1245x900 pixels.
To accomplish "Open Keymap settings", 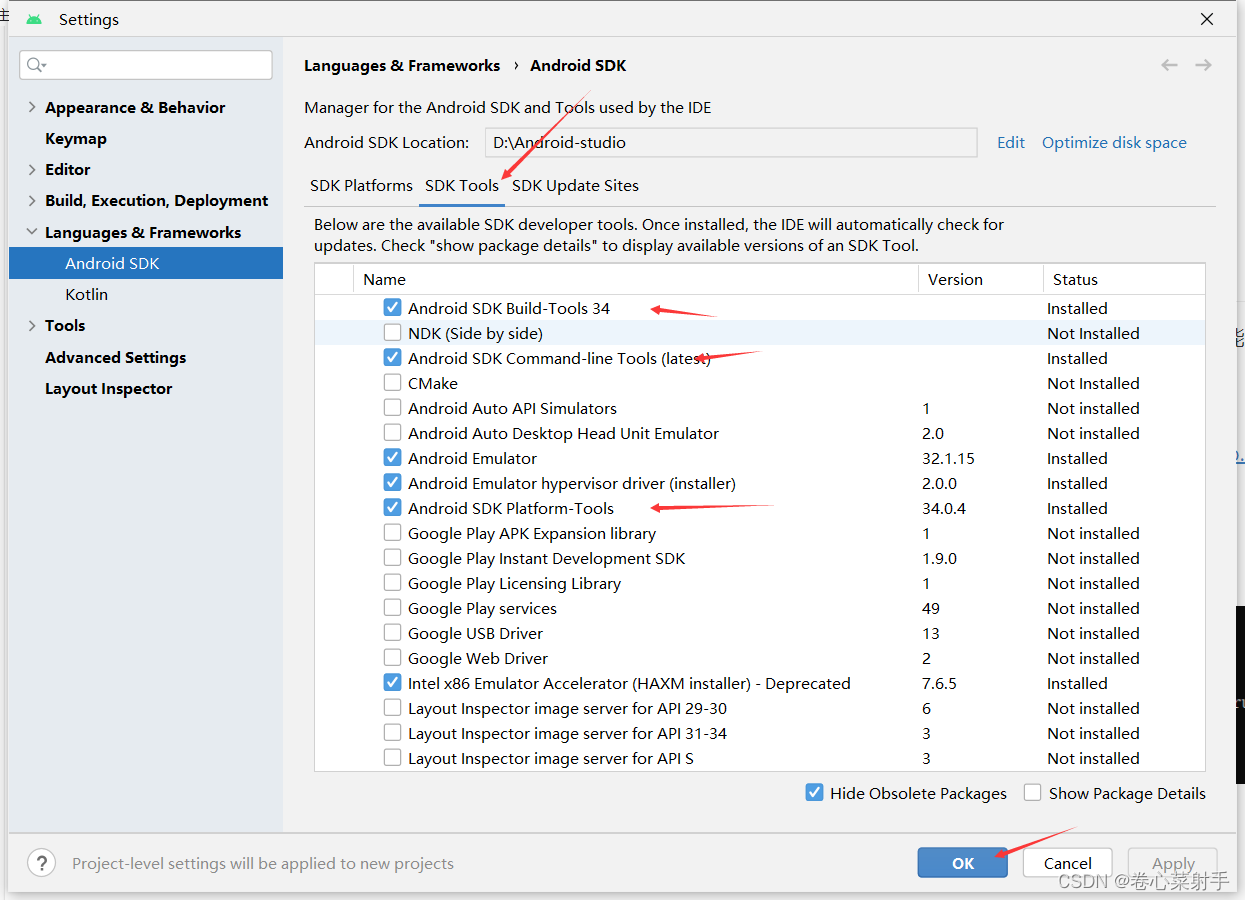I will [76, 138].
